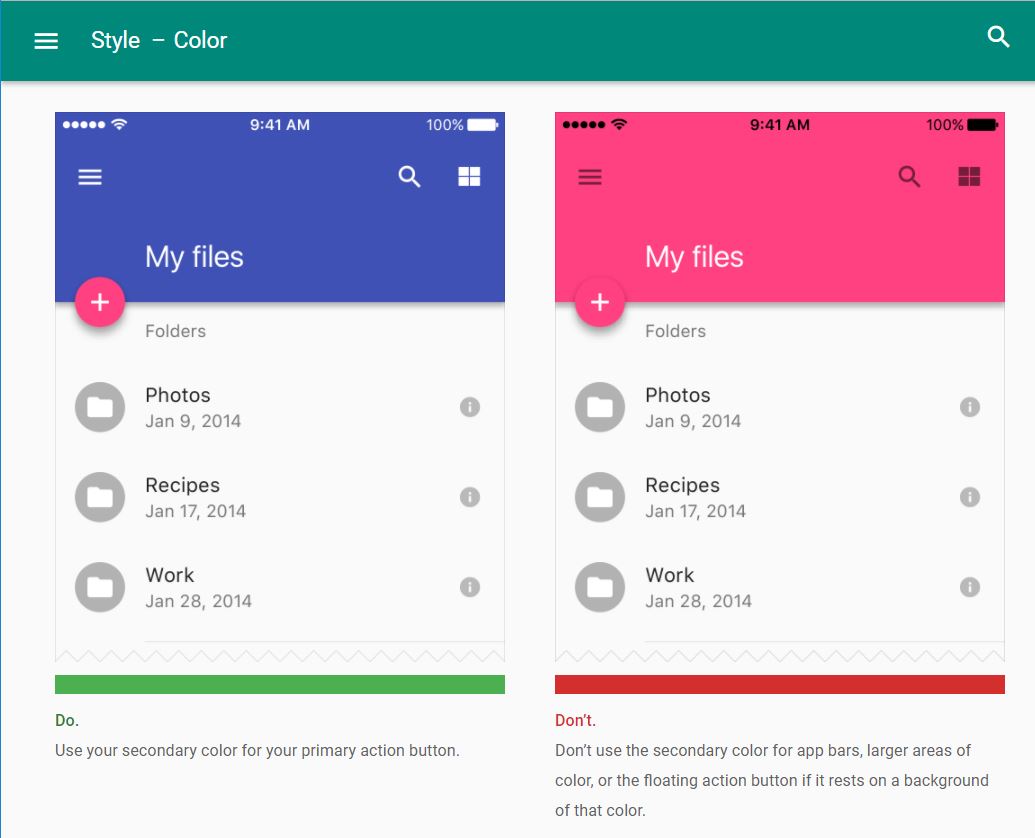Screen dimensions: 1035x838
Task: Open the hamburger menu in teal header
Action: click(46, 41)
